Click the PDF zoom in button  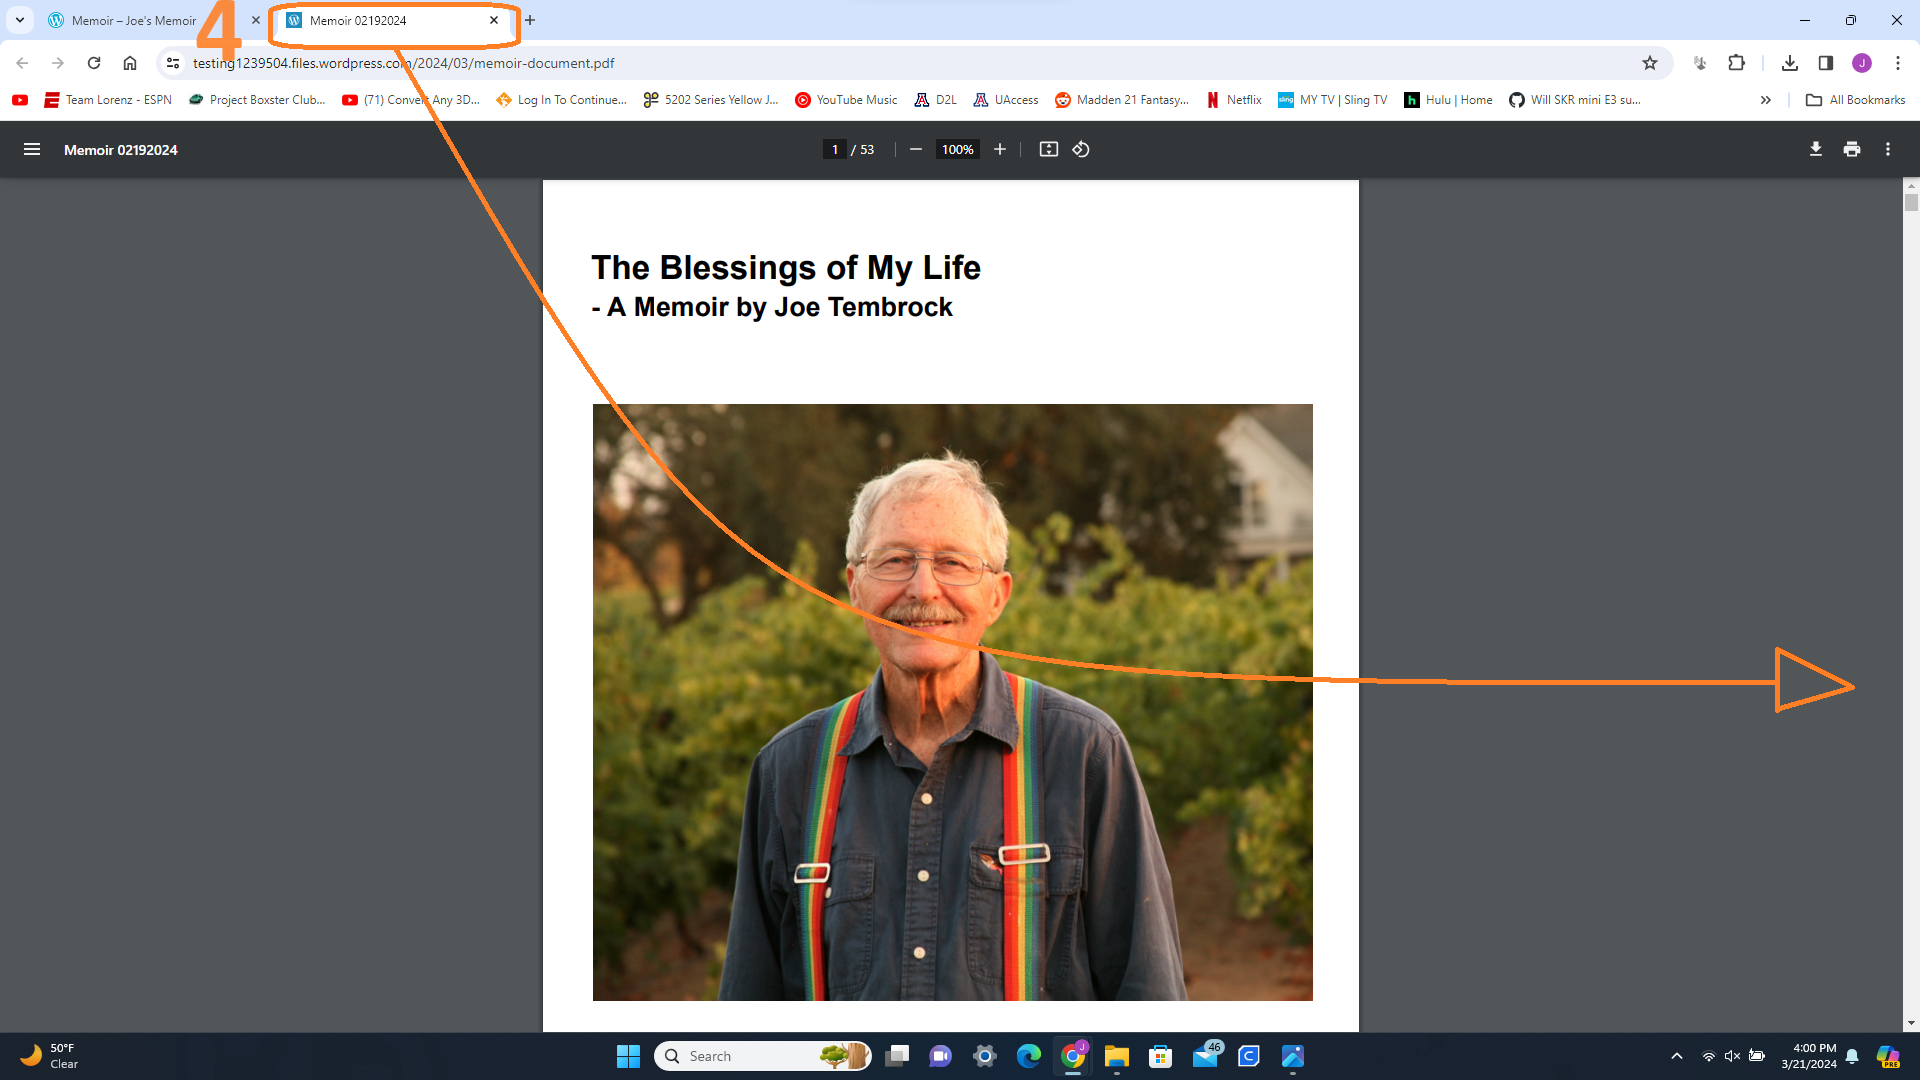tap(999, 149)
